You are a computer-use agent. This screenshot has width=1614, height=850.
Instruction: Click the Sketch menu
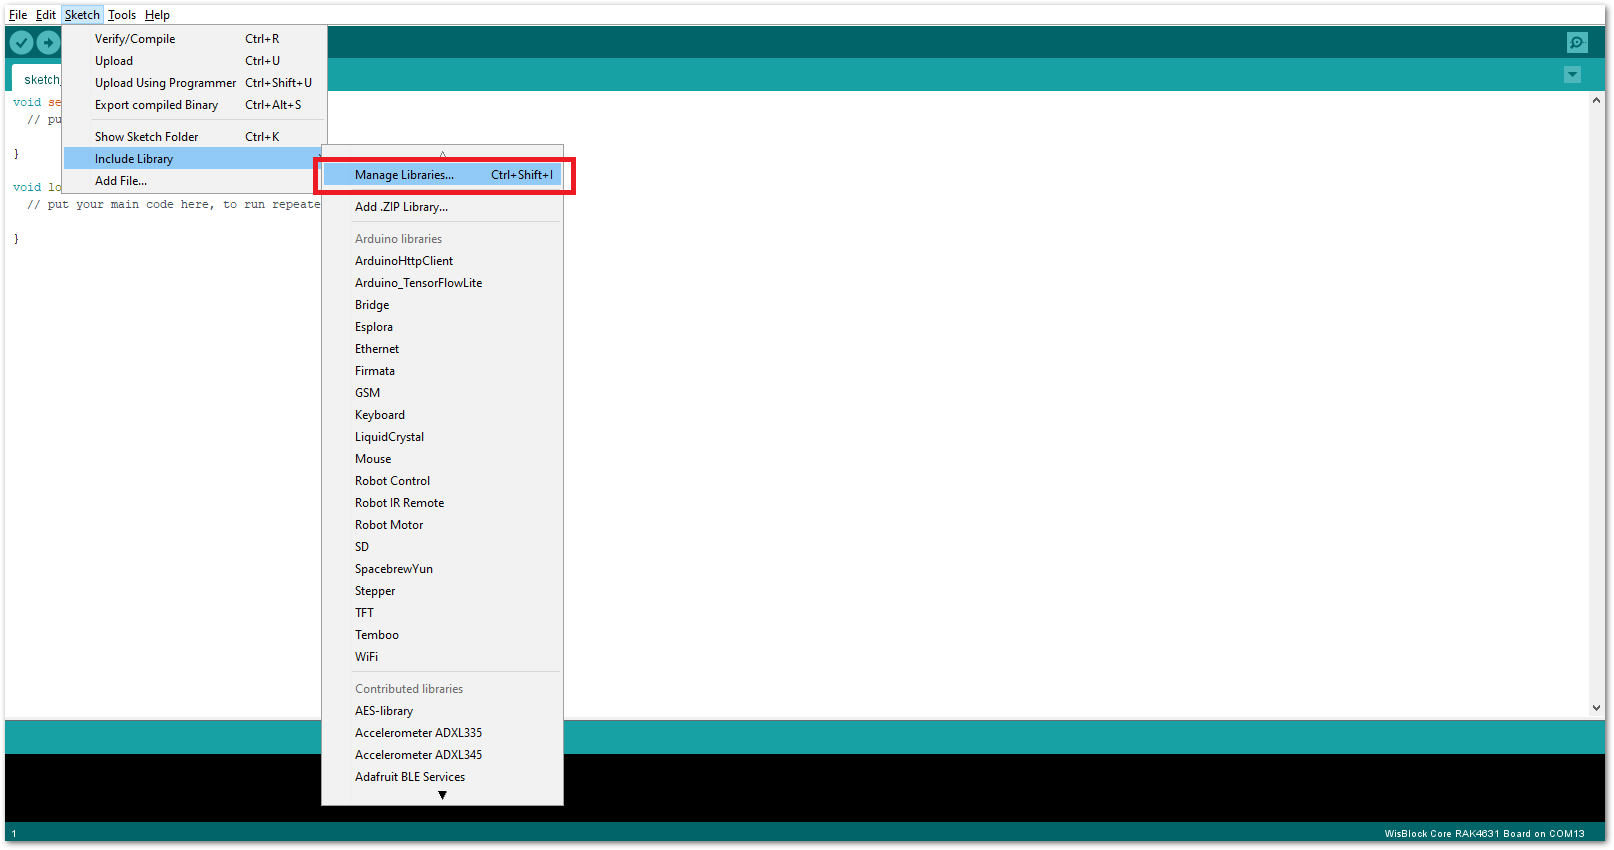82,15
